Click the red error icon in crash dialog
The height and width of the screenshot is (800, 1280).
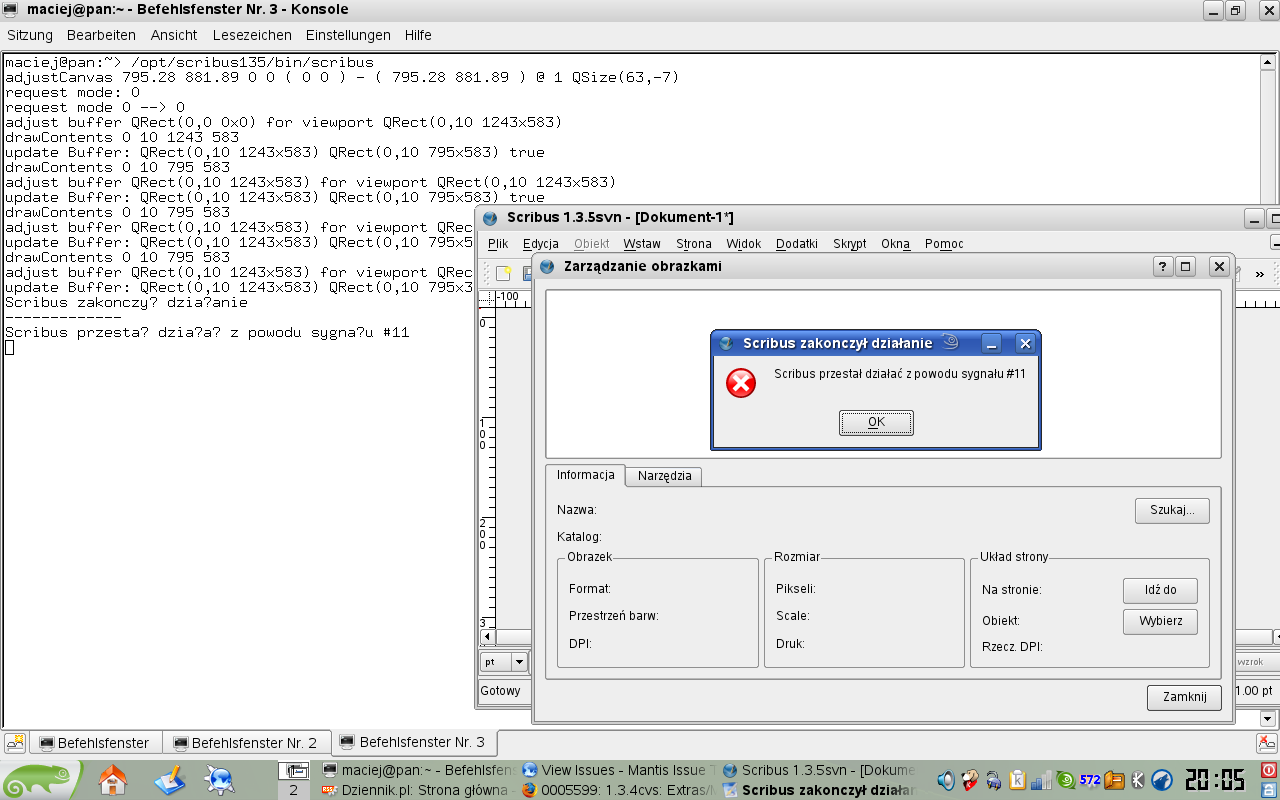(x=741, y=383)
